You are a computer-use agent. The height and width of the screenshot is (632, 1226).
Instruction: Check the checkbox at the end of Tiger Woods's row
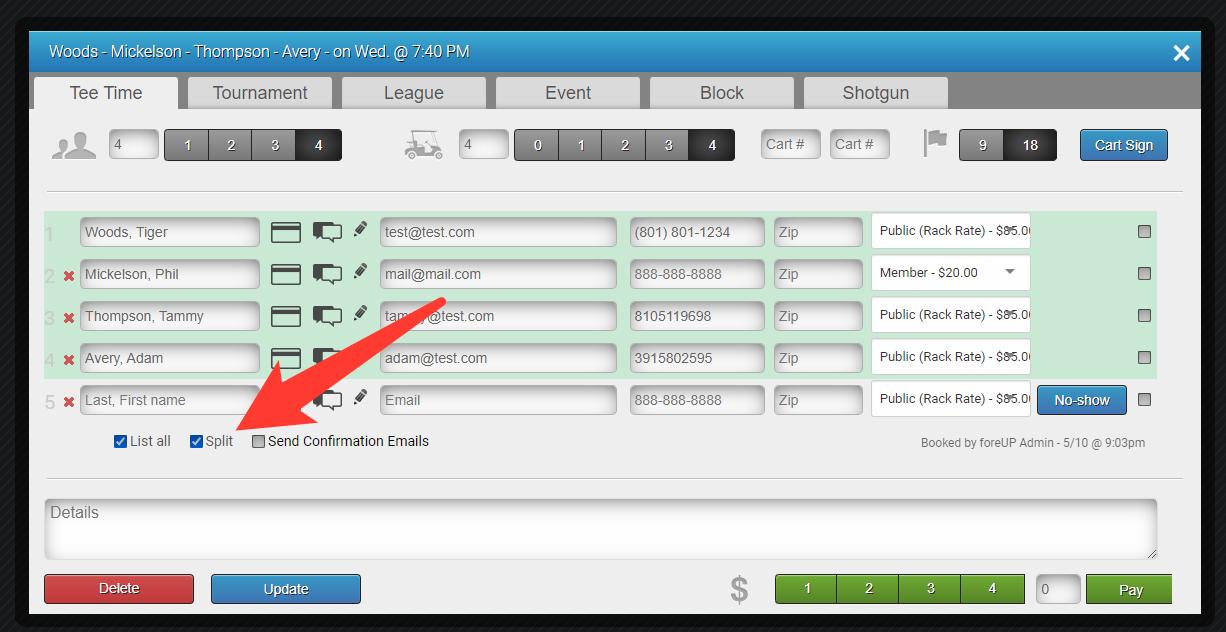click(1144, 231)
